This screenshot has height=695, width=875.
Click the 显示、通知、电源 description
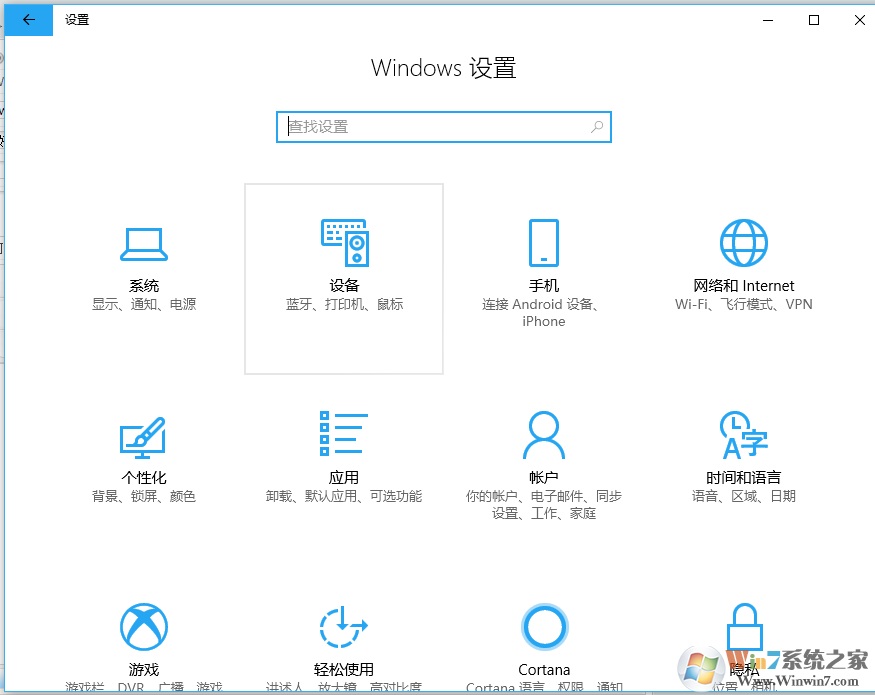click(x=144, y=304)
